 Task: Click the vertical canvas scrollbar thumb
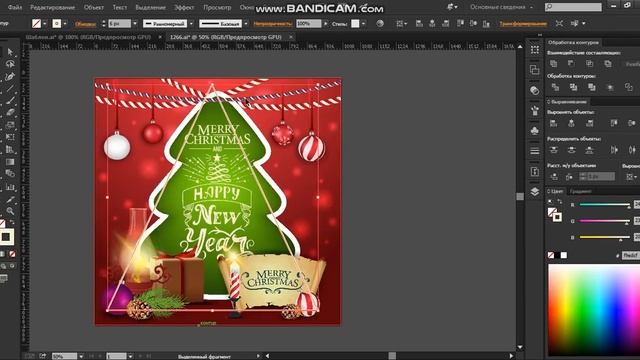(x=520, y=196)
